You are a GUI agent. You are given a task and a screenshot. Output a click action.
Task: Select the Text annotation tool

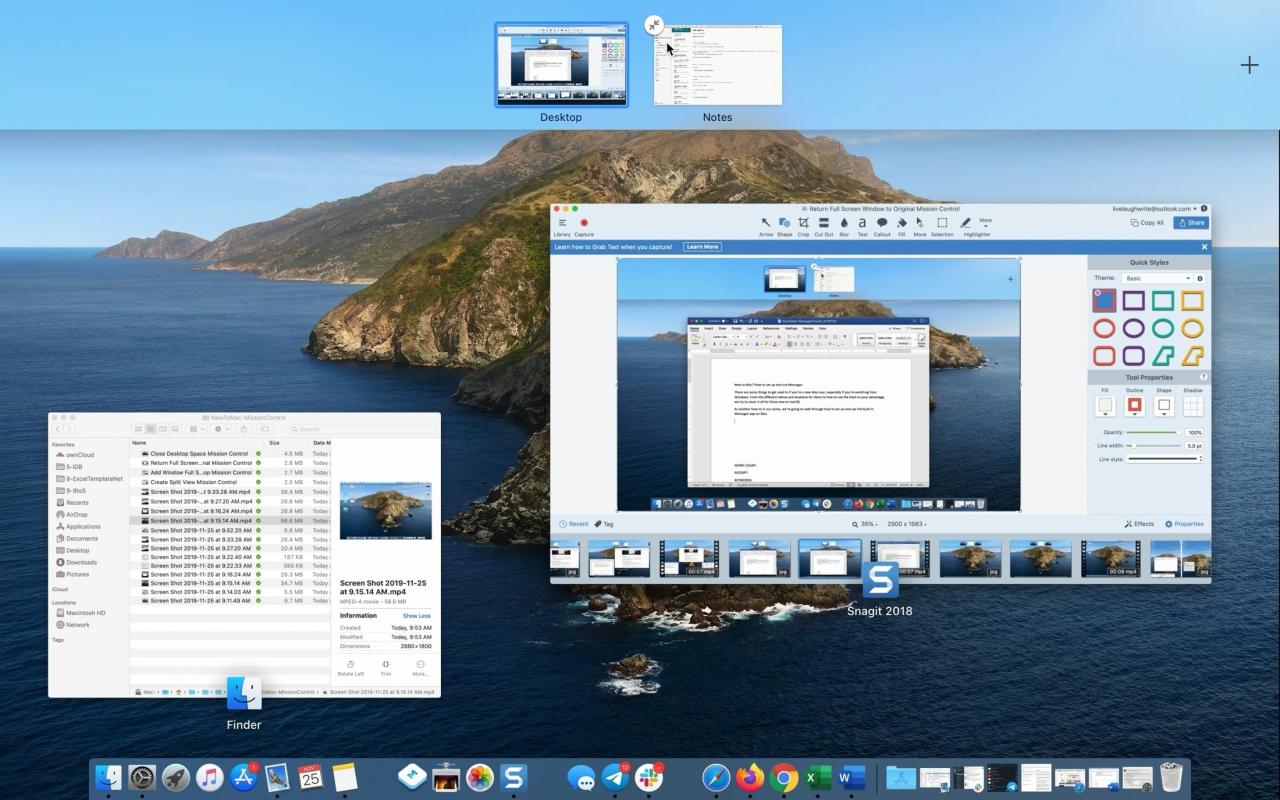point(862,223)
